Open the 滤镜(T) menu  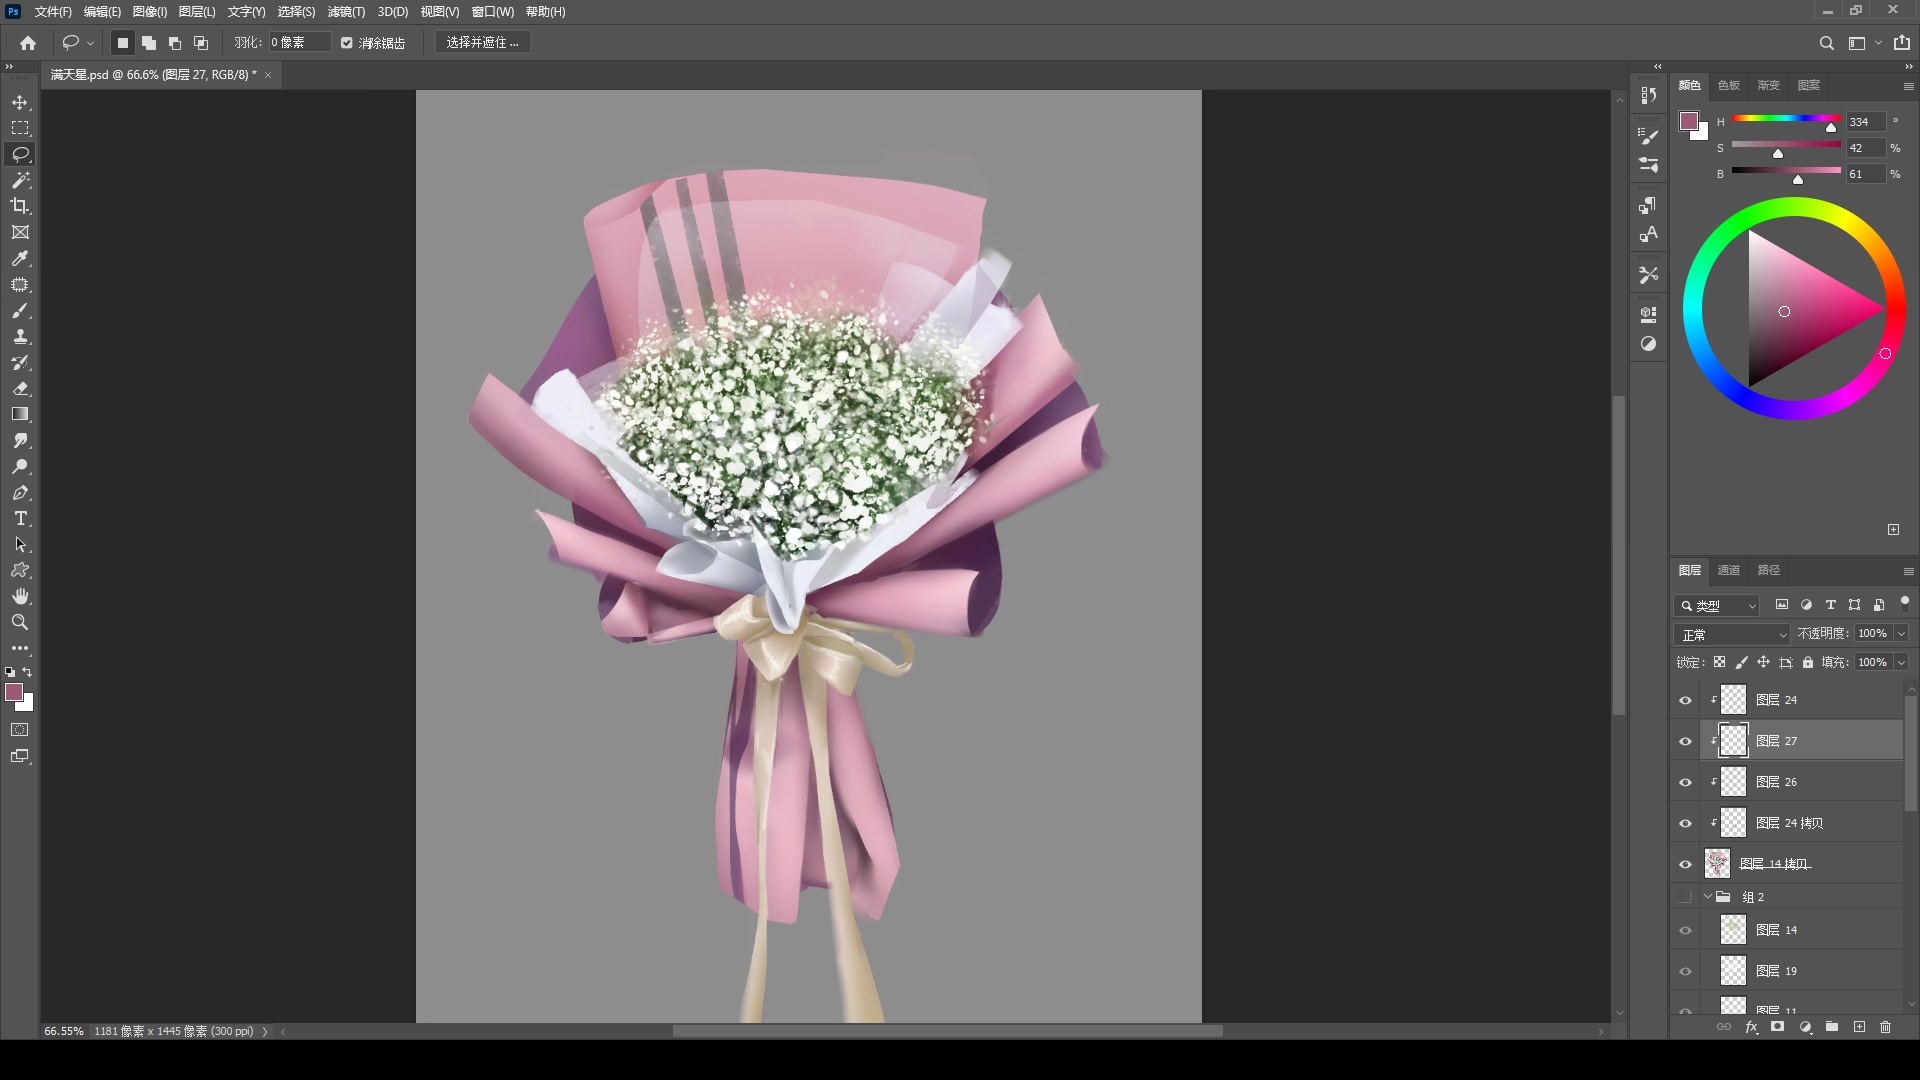(346, 12)
